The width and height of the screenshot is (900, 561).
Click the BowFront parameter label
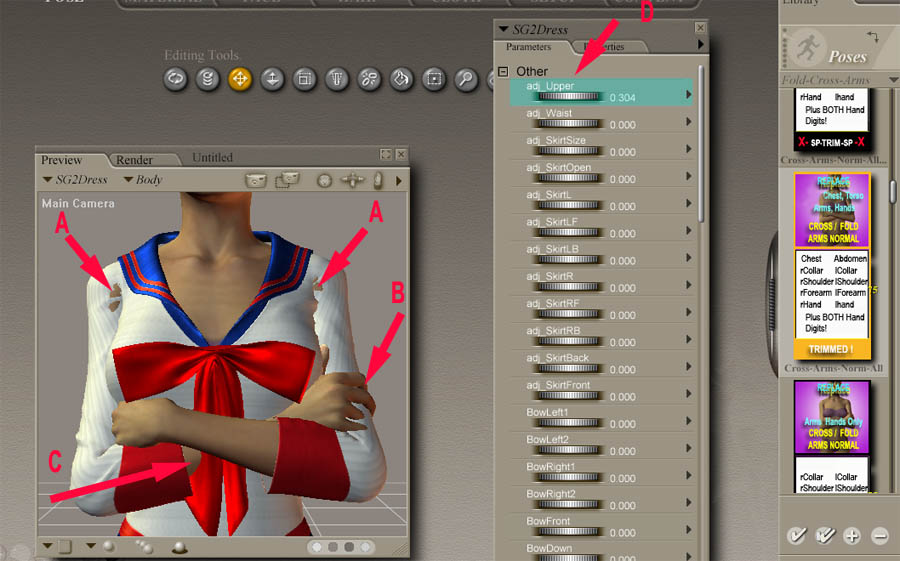(548, 521)
